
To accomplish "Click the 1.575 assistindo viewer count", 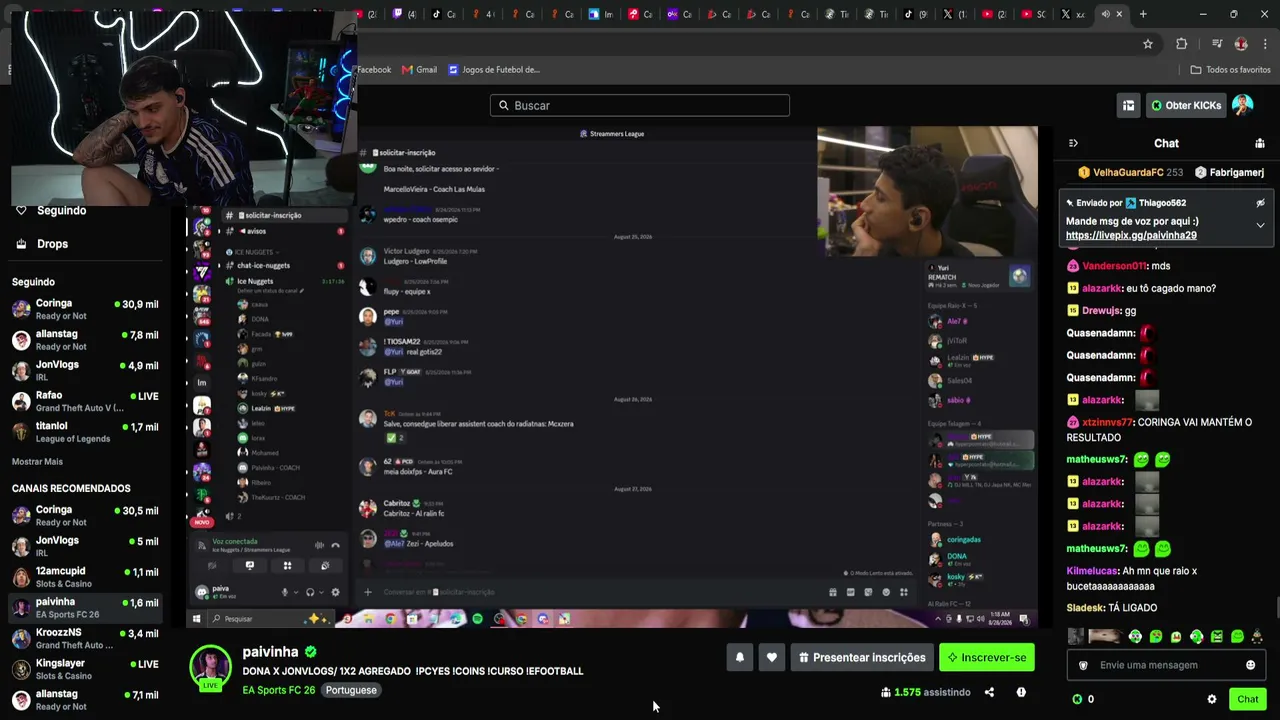I will point(926,692).
